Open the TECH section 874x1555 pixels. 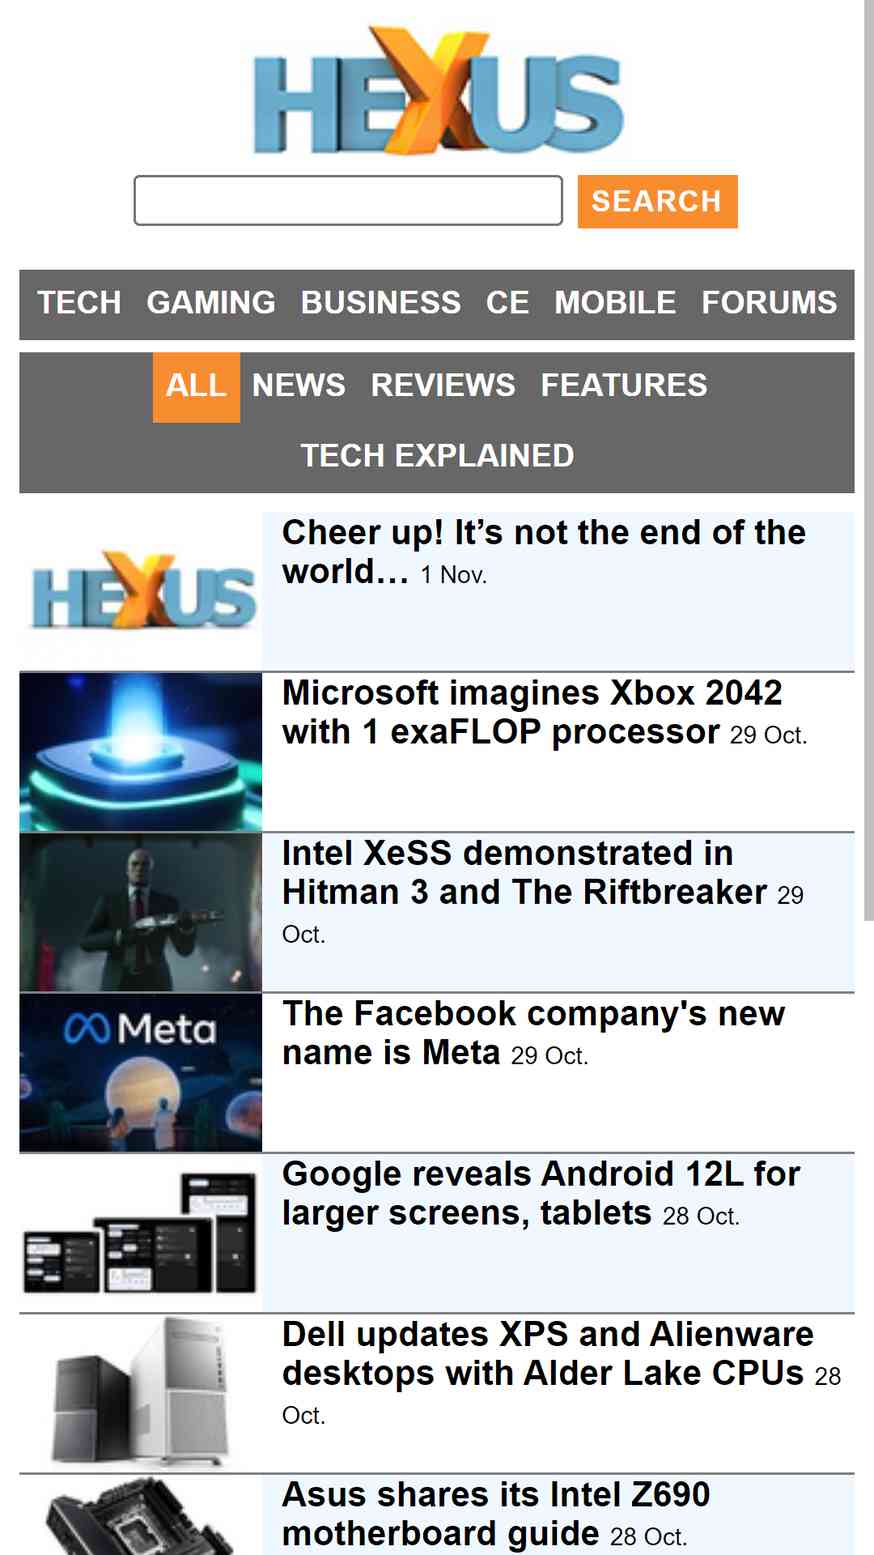(x=79, y=303)
